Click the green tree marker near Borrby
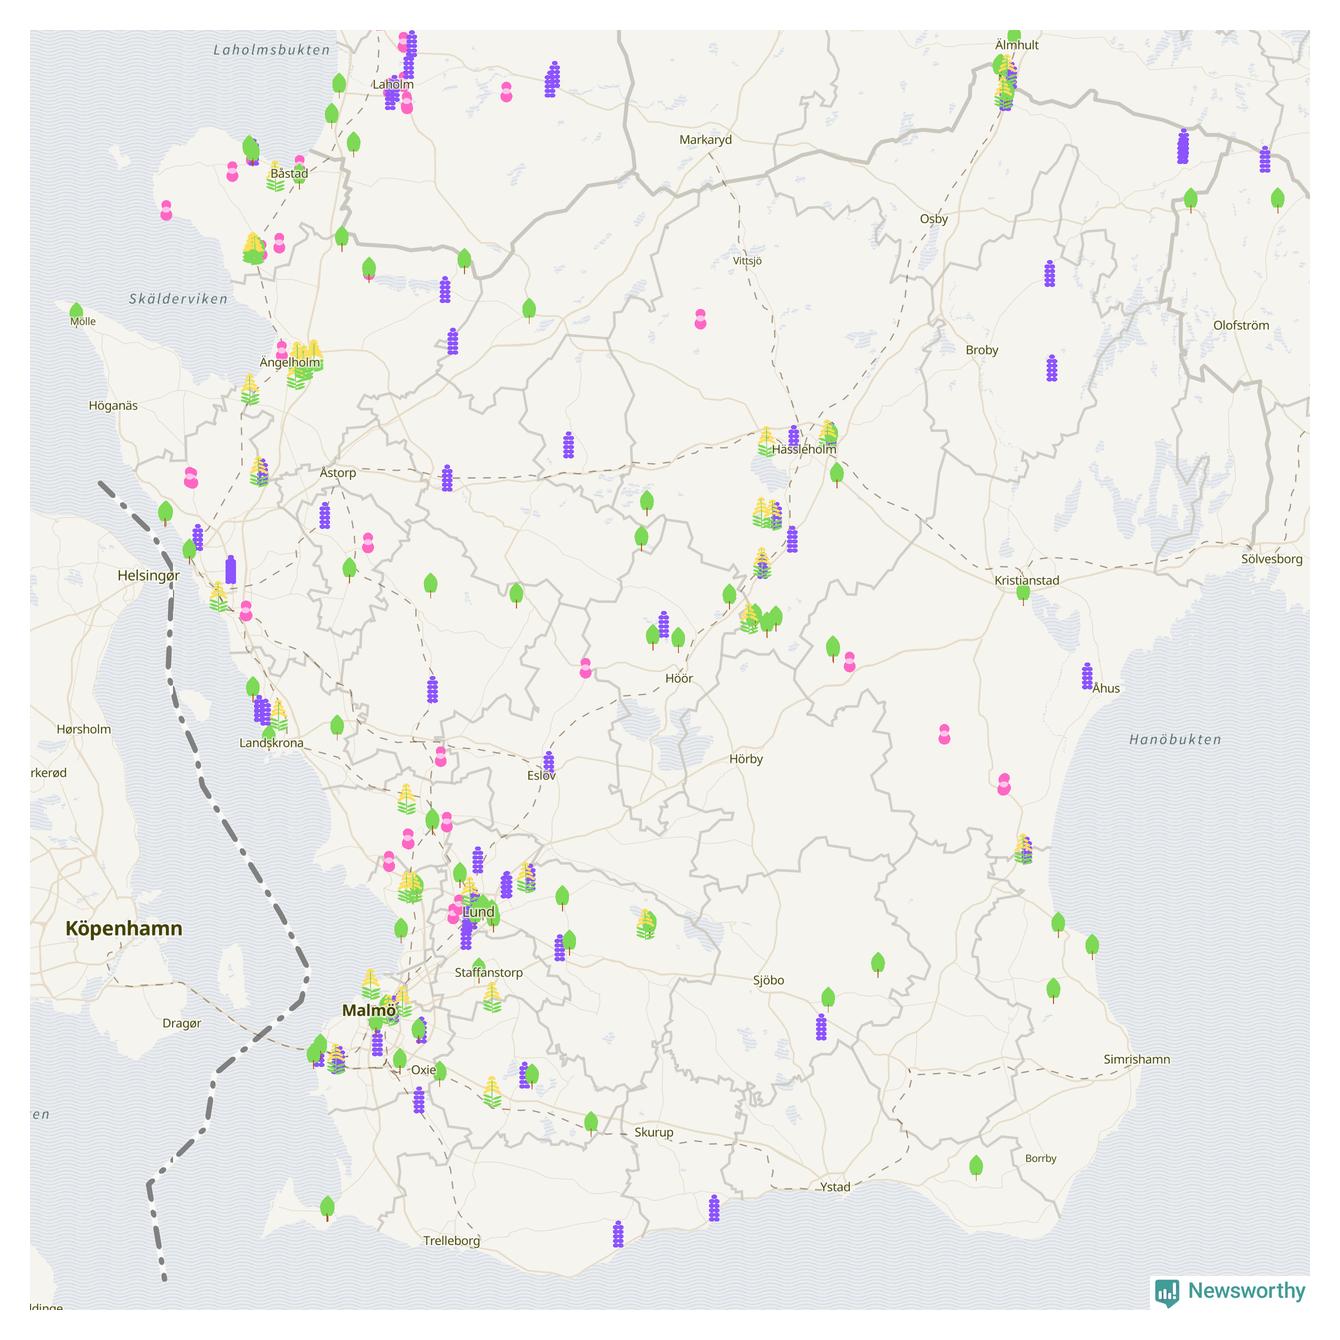 coord(976,1167)
